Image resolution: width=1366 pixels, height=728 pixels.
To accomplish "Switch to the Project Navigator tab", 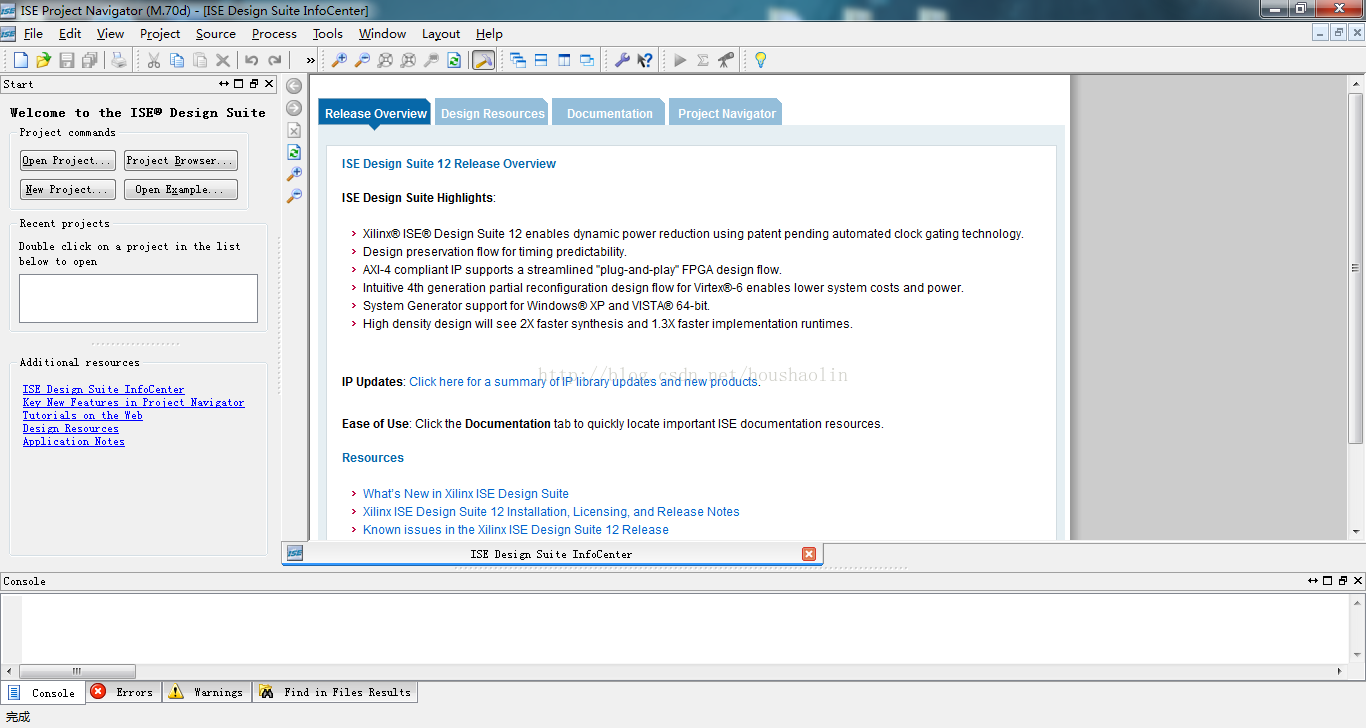I will [x=727, y=113].
